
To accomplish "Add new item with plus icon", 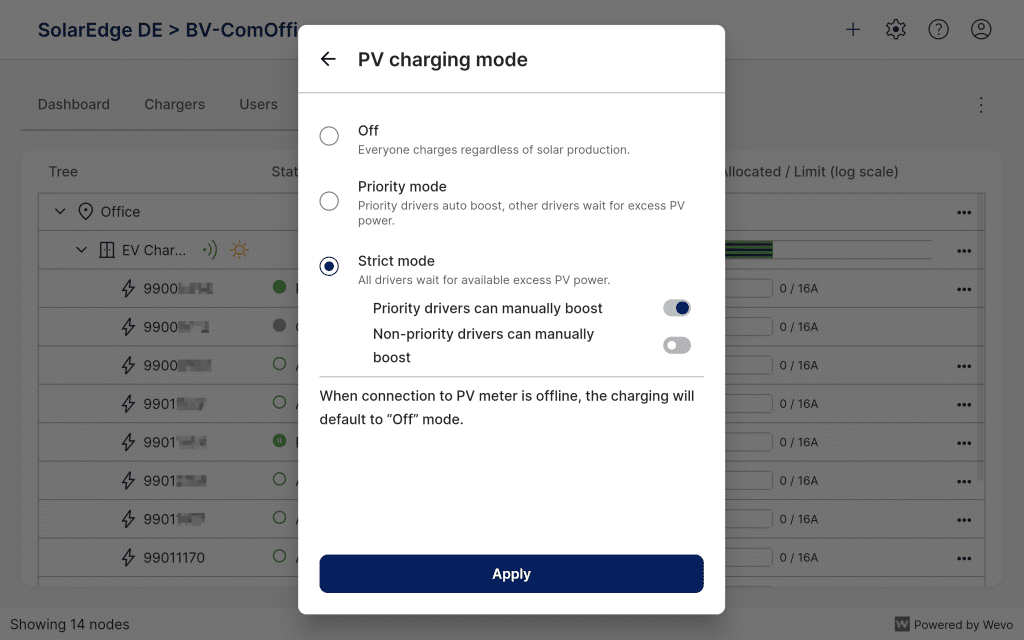I will point(853,29).
